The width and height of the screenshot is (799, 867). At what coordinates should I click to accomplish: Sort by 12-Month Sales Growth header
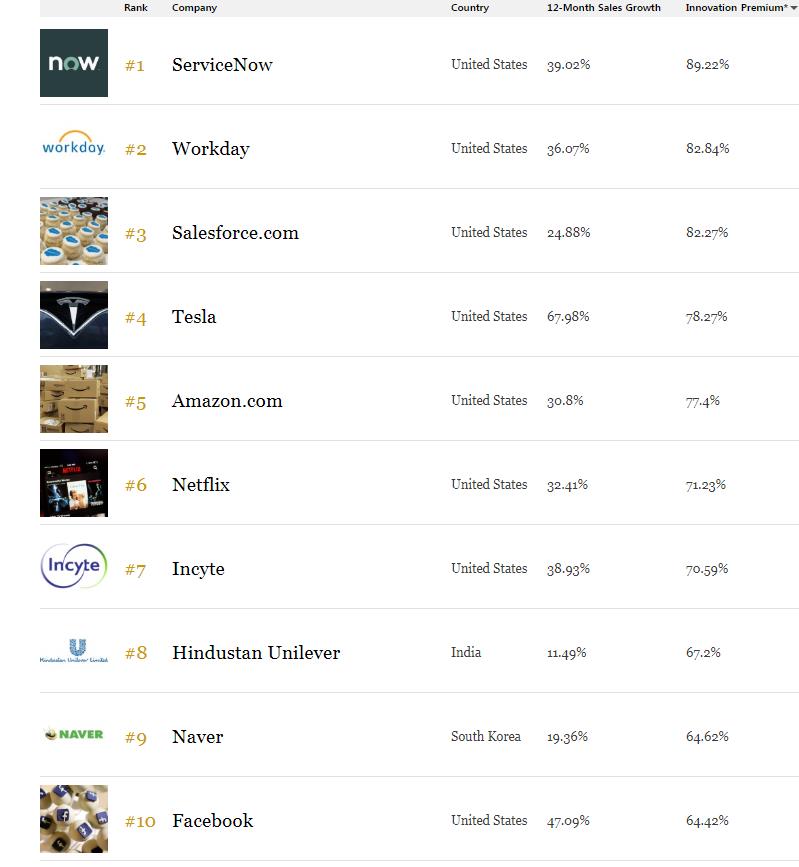[x=604, y=8]
